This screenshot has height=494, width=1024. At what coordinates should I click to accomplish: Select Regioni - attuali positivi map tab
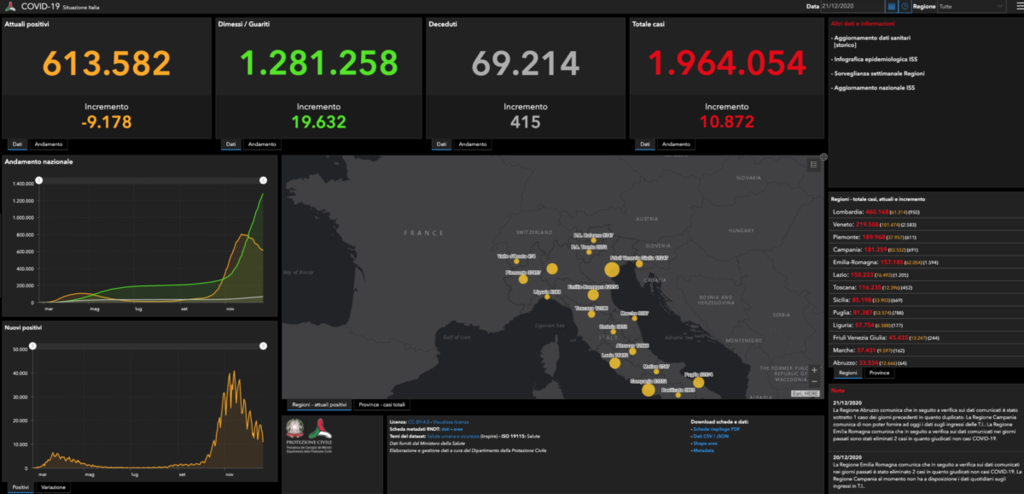[x=319, y=405]
